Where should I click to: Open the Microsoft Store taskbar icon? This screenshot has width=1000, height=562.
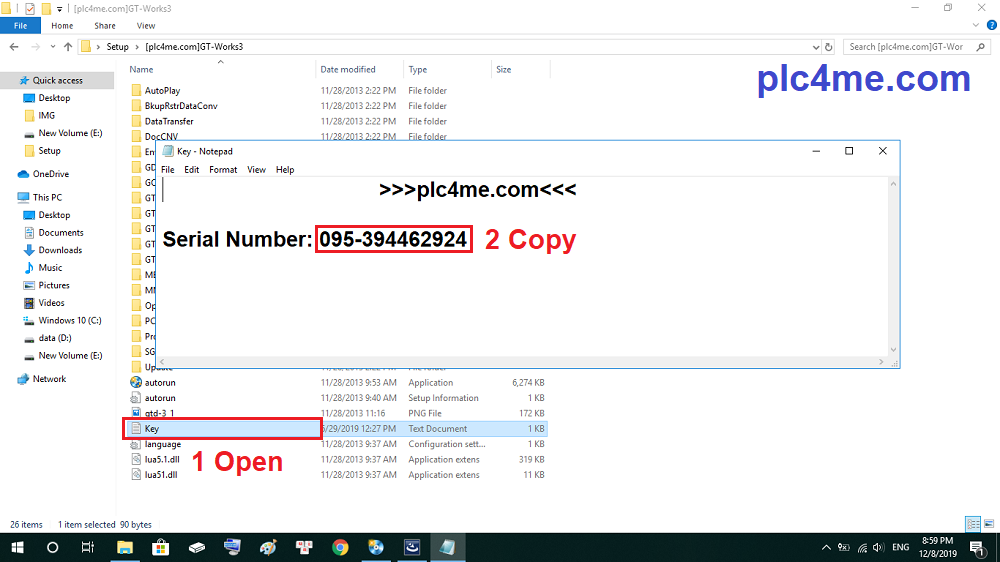click(x=160, y=547)
